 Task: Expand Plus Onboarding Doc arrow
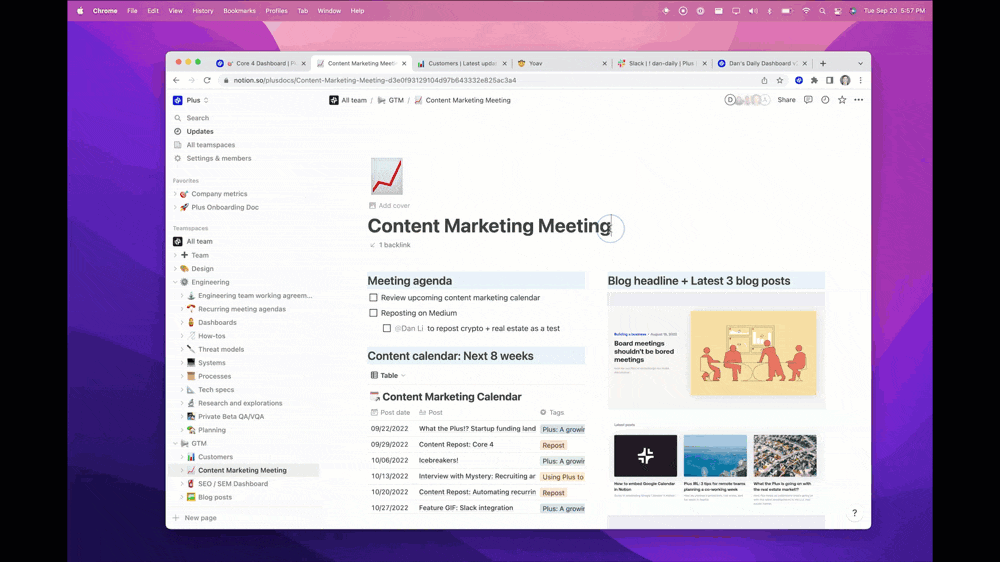175,207
